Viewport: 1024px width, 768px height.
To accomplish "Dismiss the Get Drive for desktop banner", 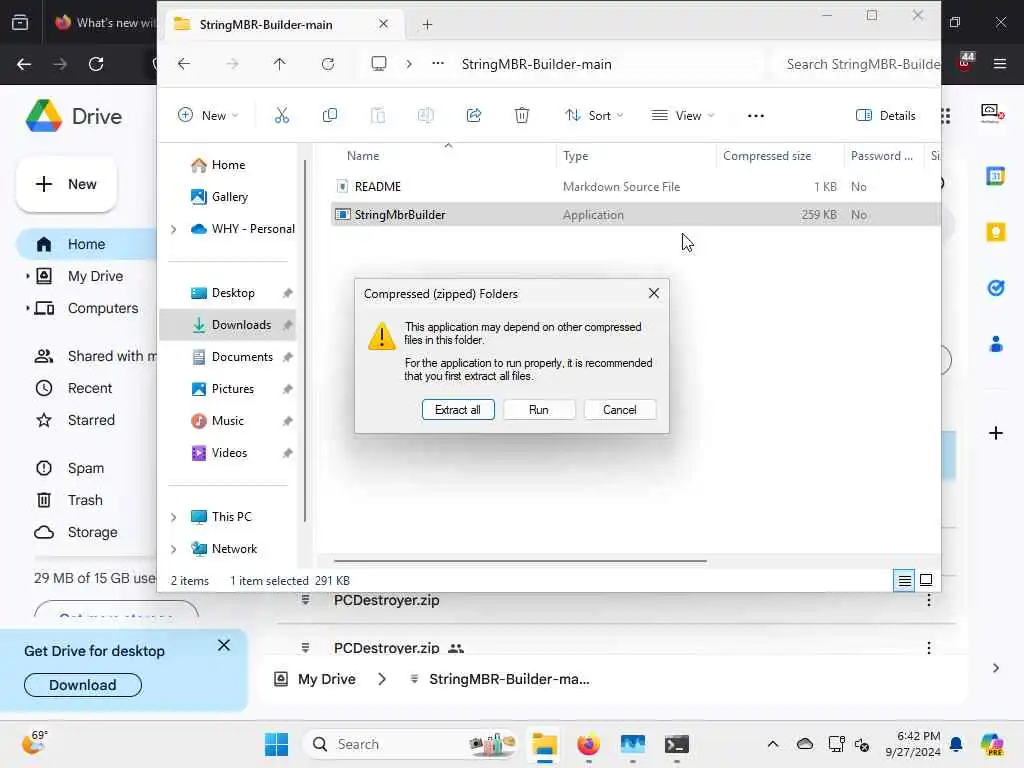I will point(224,645).
